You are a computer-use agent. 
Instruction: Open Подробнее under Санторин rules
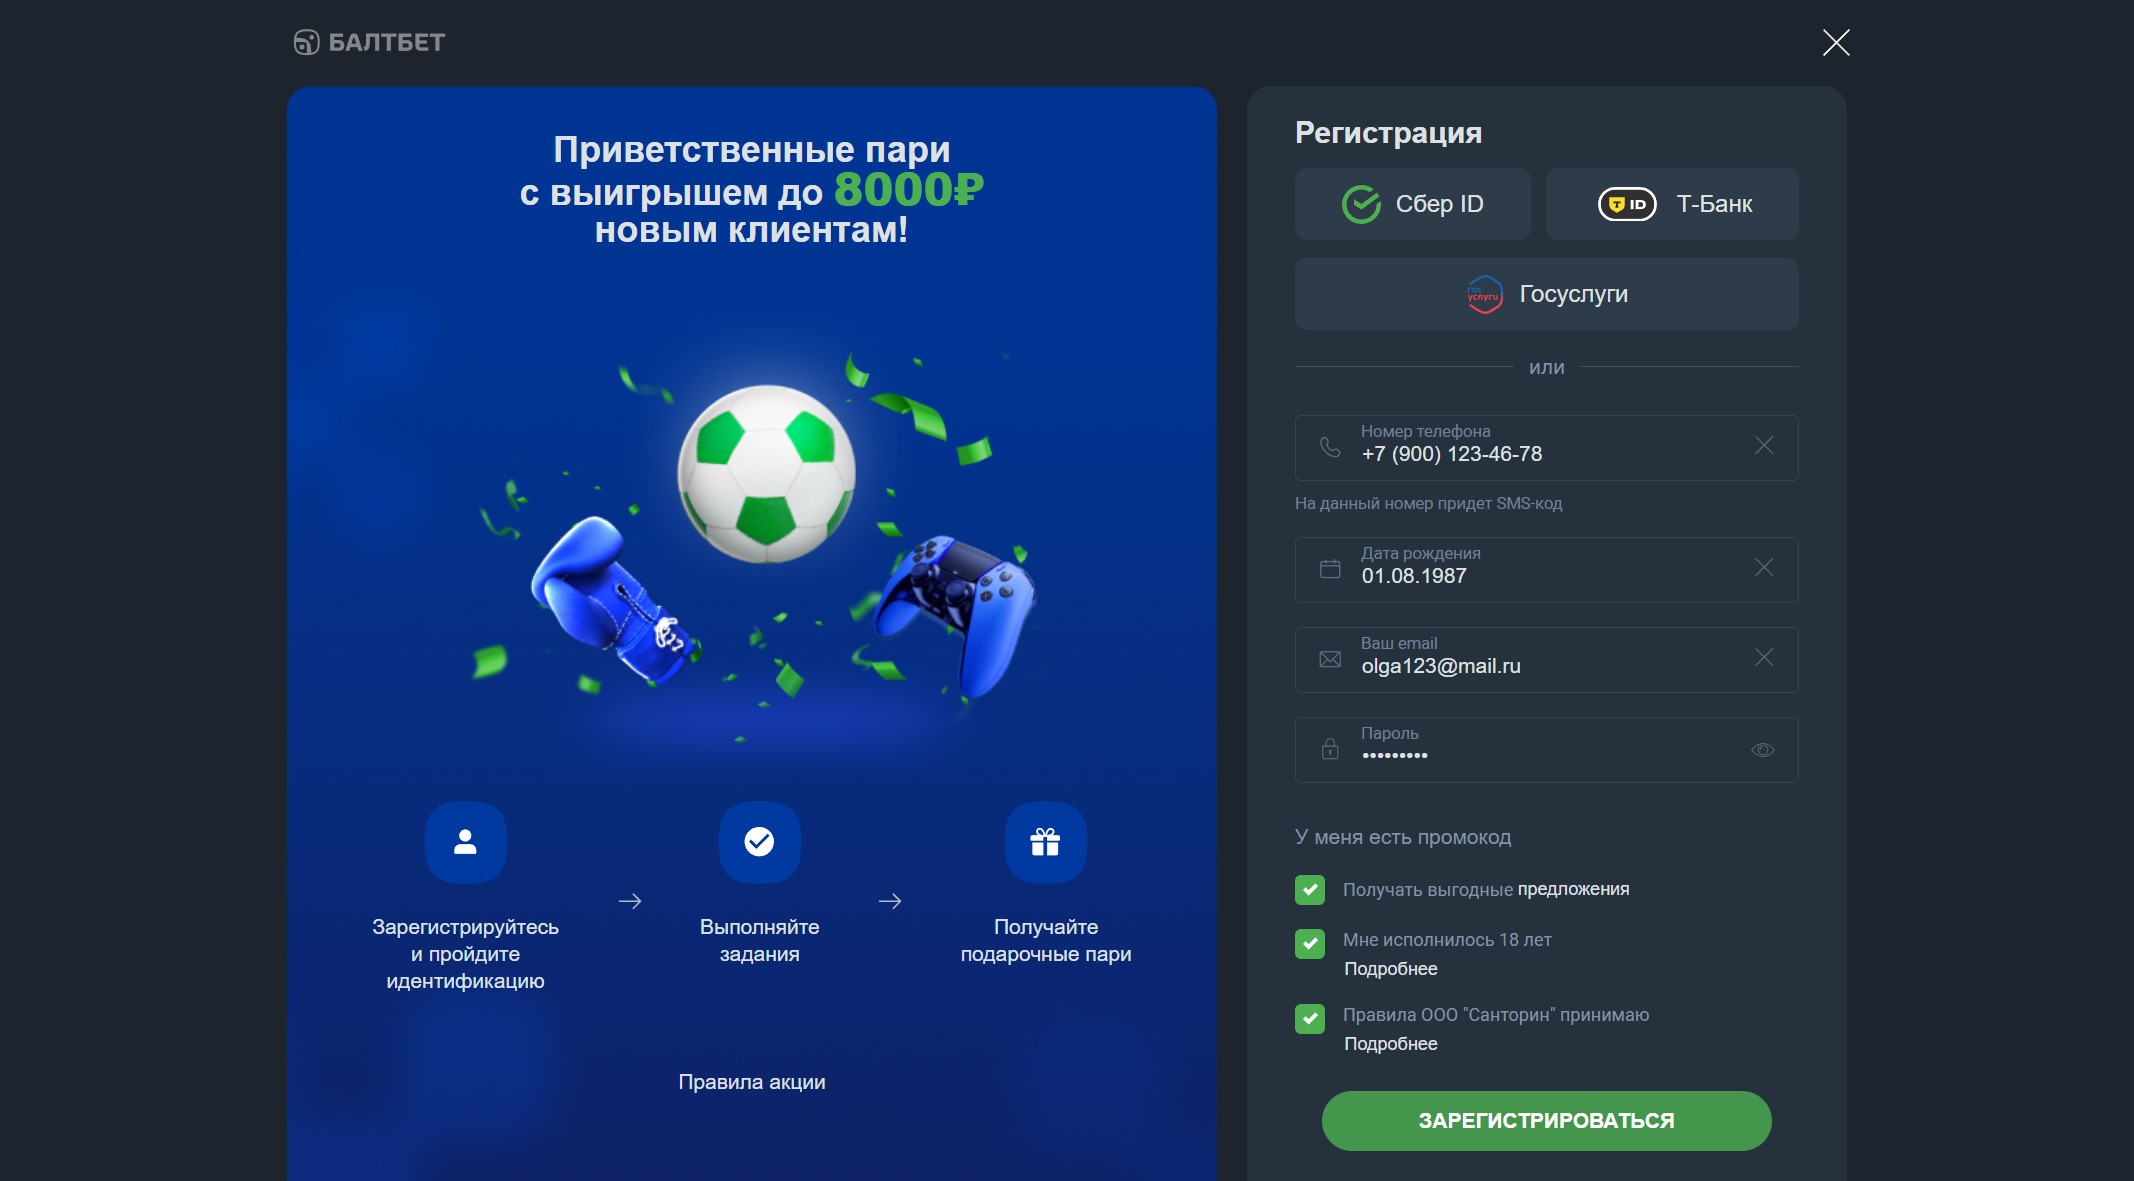(x=1391, y=1044)
